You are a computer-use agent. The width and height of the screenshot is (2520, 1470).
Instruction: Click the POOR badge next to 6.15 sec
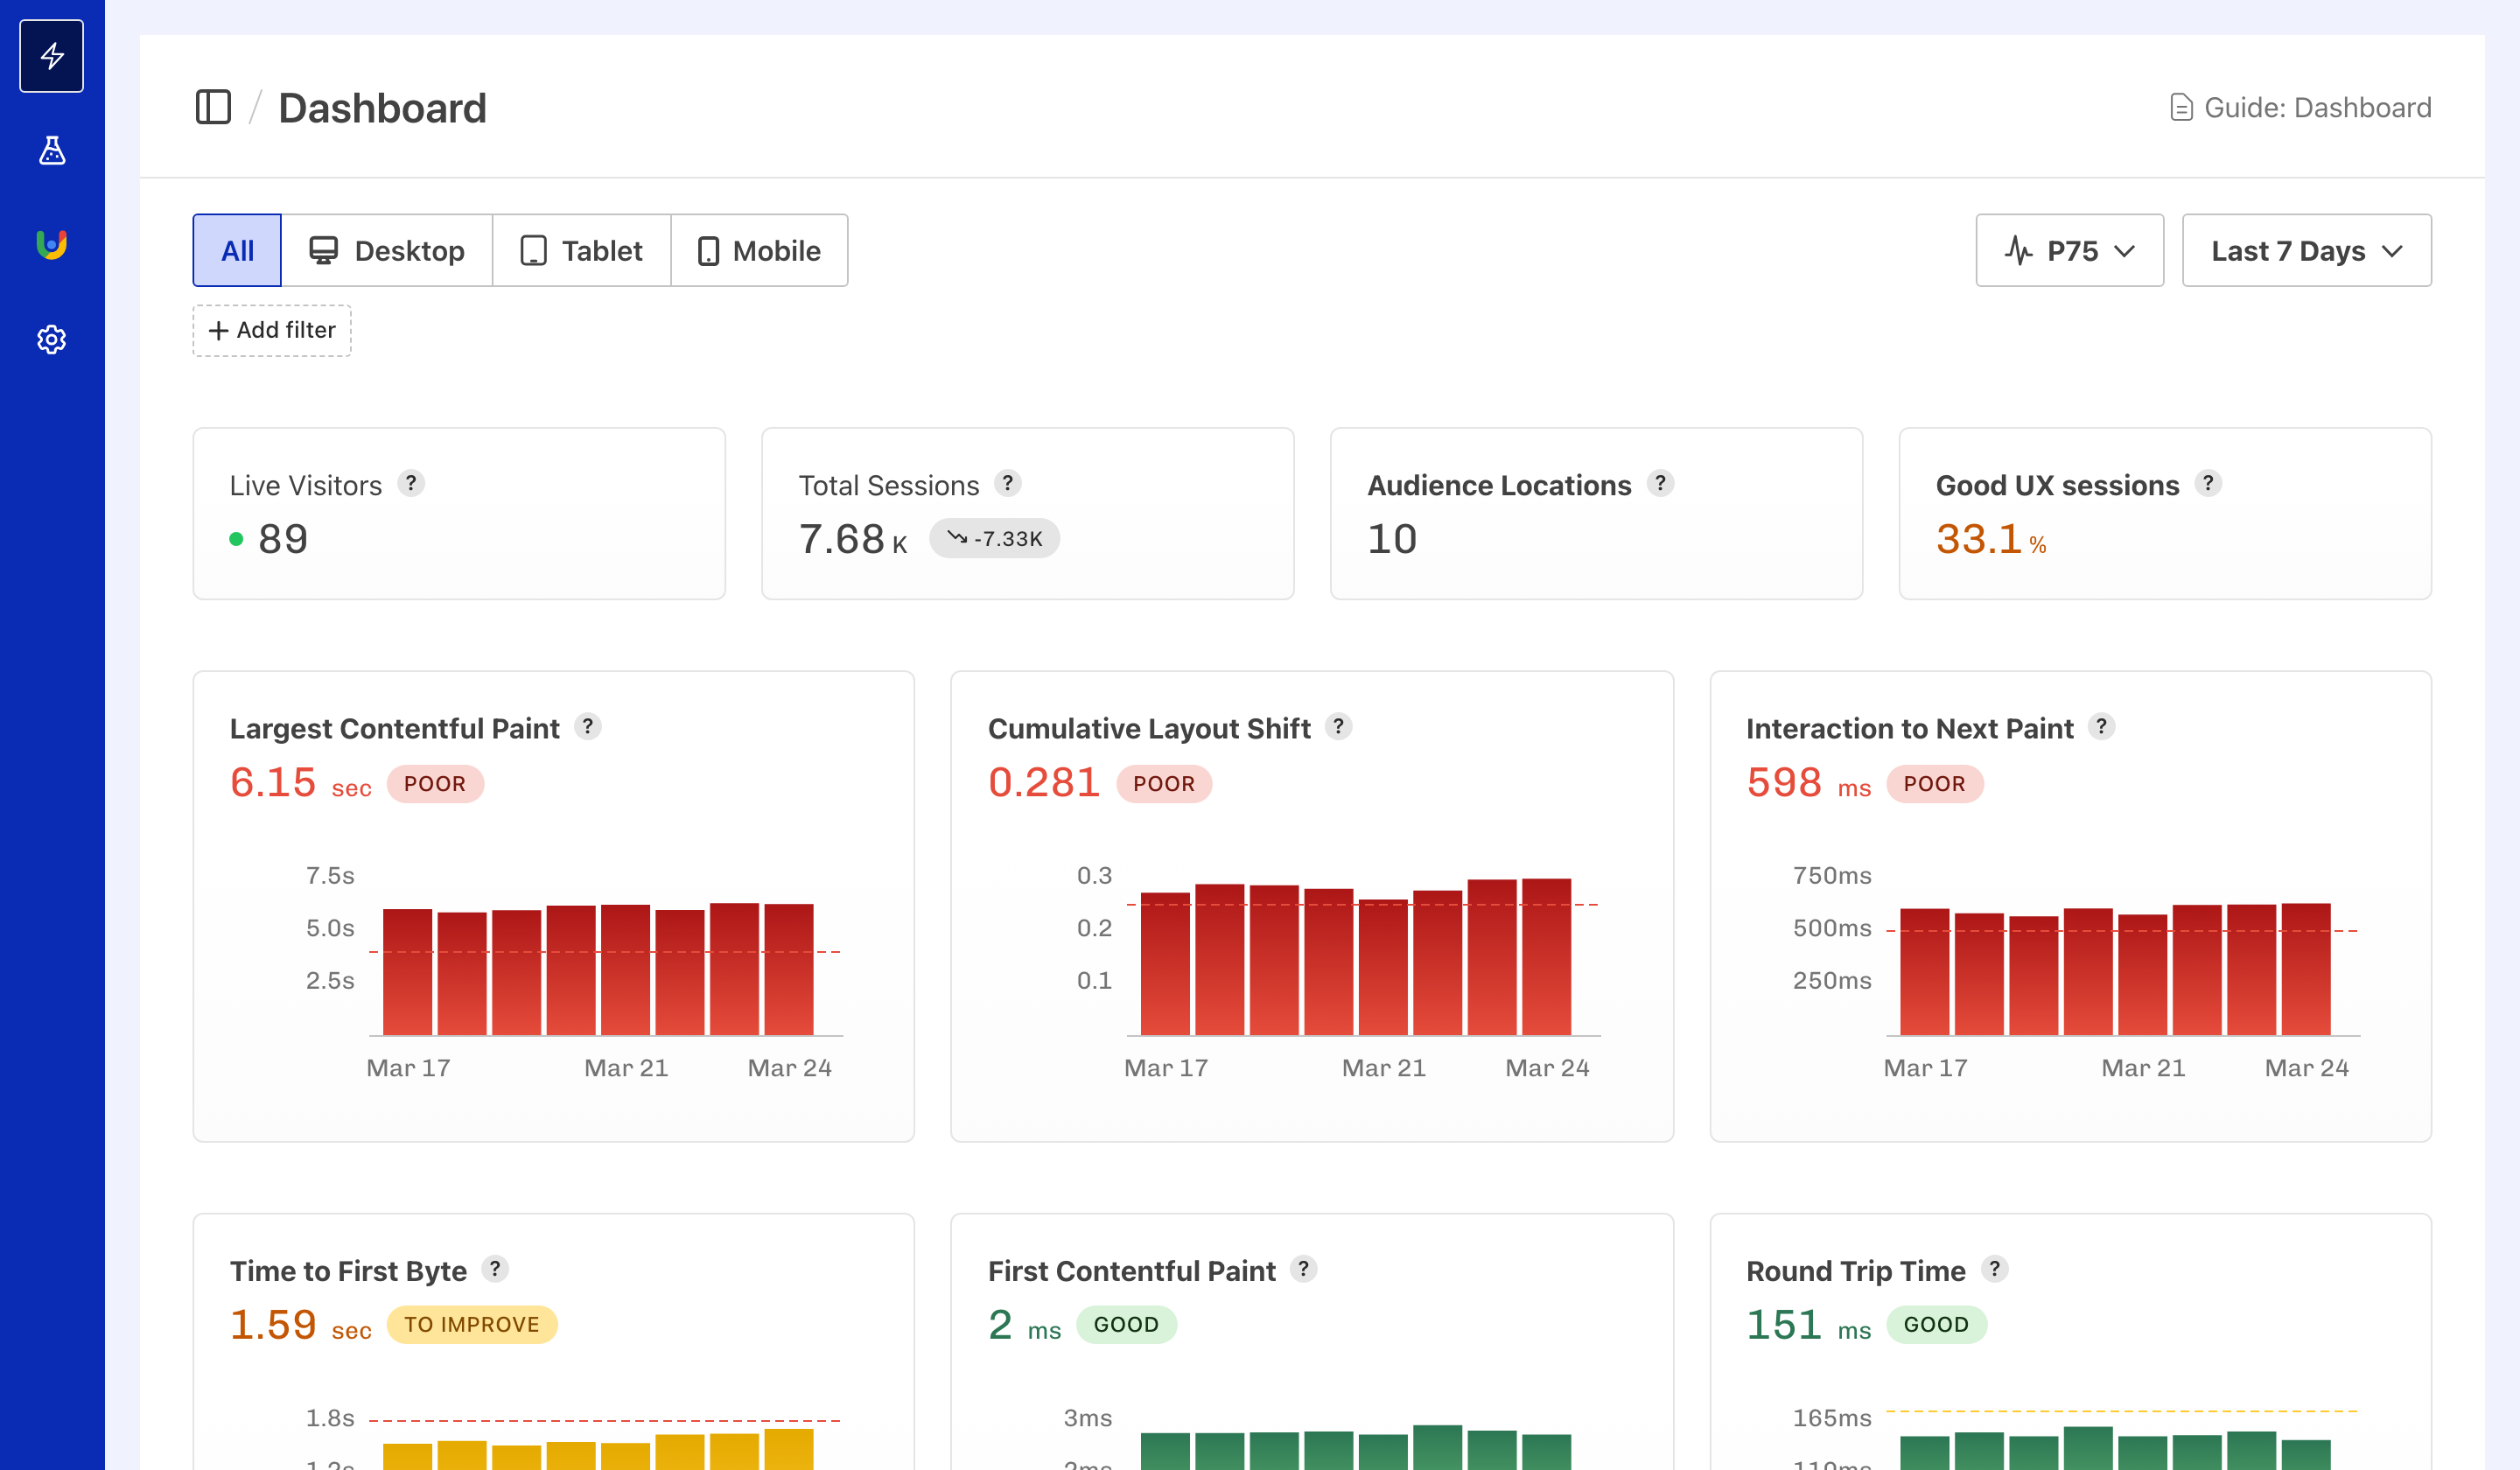[x=435, y=784]
